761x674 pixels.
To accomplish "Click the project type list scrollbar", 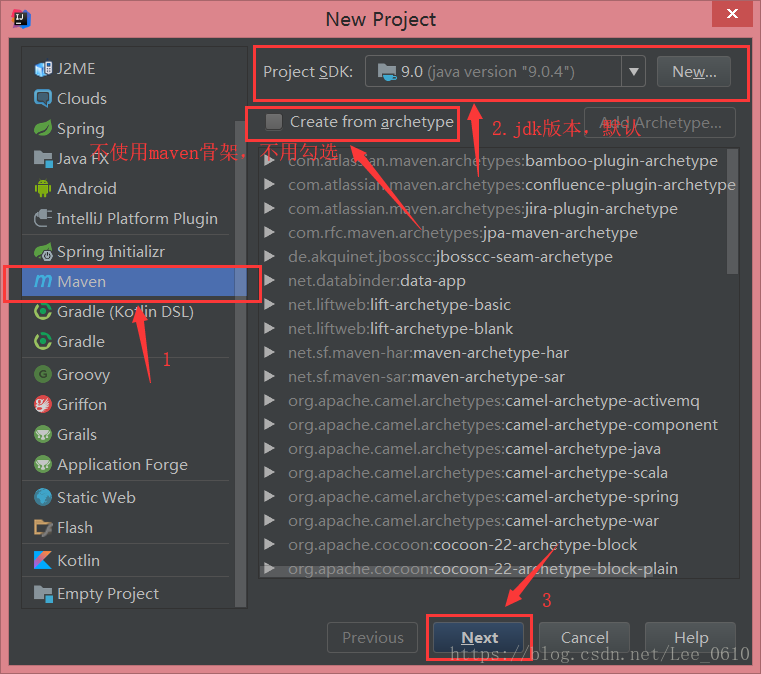I will pyautogui.click(x=240, y=364).
